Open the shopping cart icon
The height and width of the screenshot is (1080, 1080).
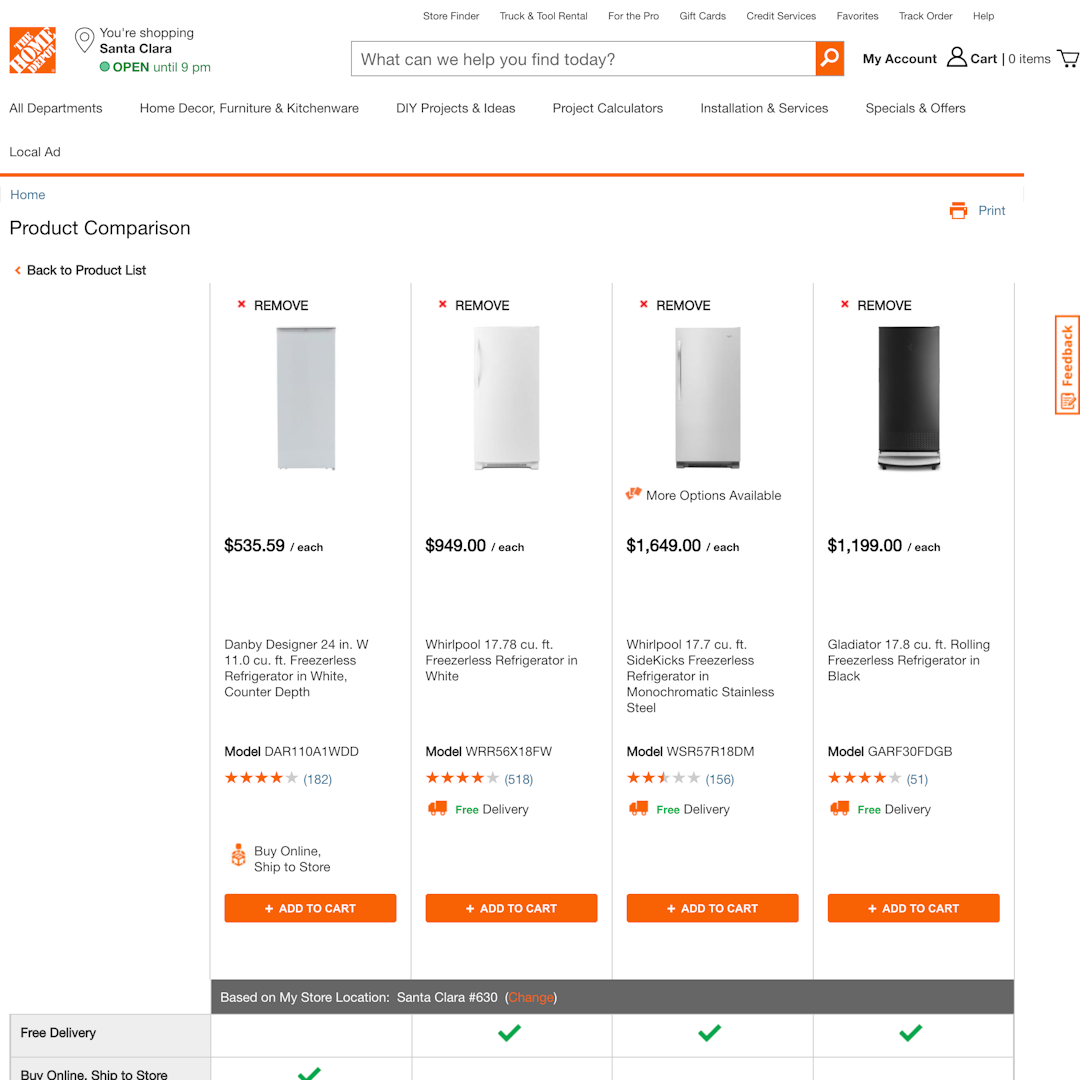(1067, 58)
